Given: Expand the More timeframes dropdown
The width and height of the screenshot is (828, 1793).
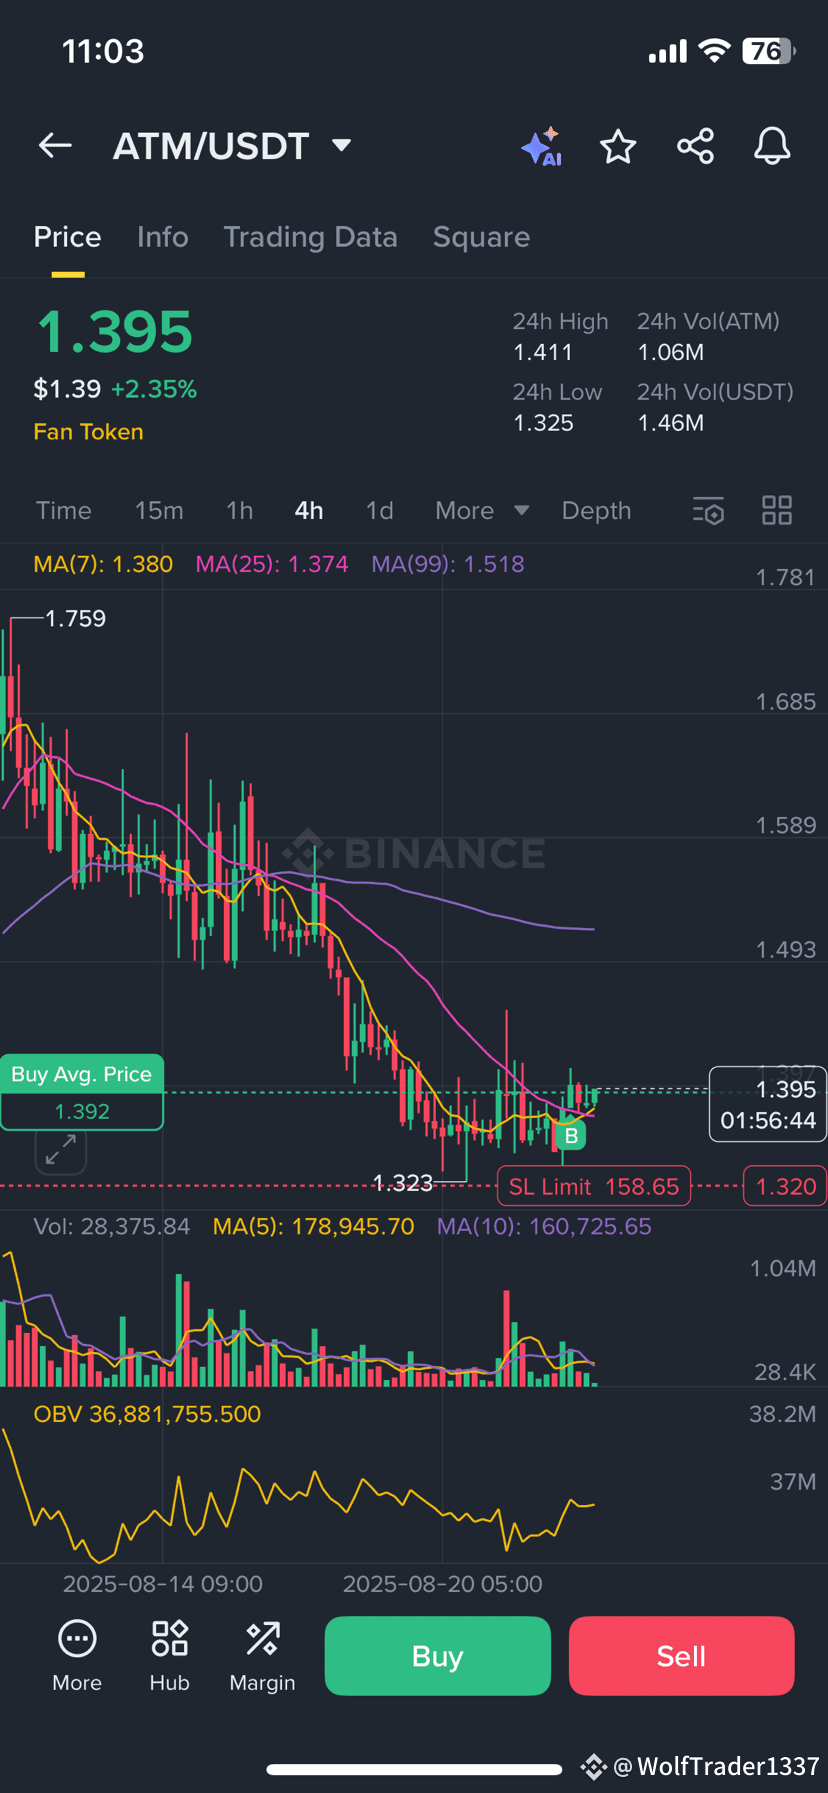Looking at the screenshot, I should pos(482,511).
